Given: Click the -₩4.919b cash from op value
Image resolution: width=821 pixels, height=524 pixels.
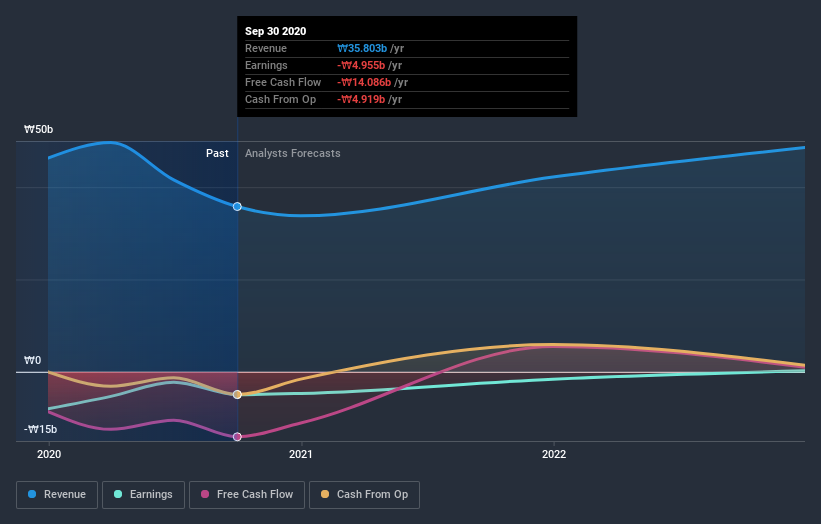Looking at the screenshot, I should coord(361,99).
